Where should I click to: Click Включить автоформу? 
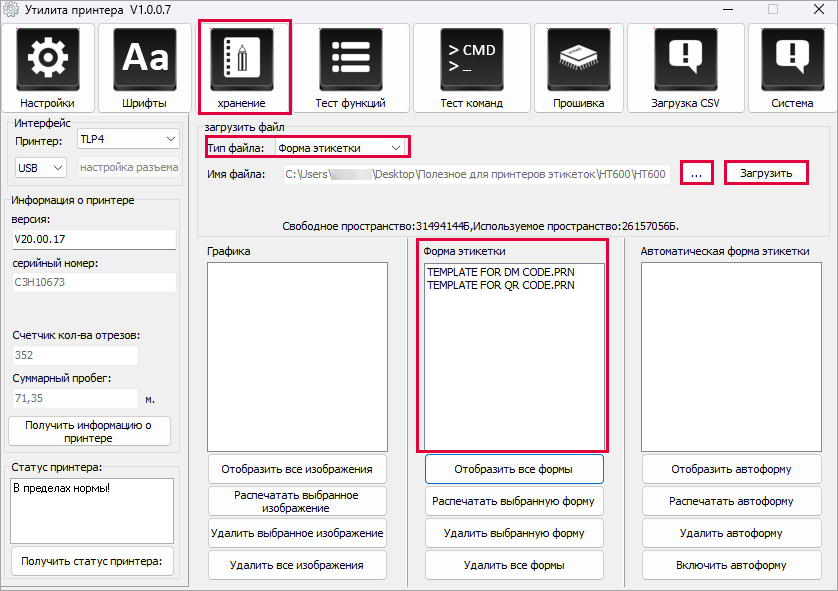click(x=732, y=565)
